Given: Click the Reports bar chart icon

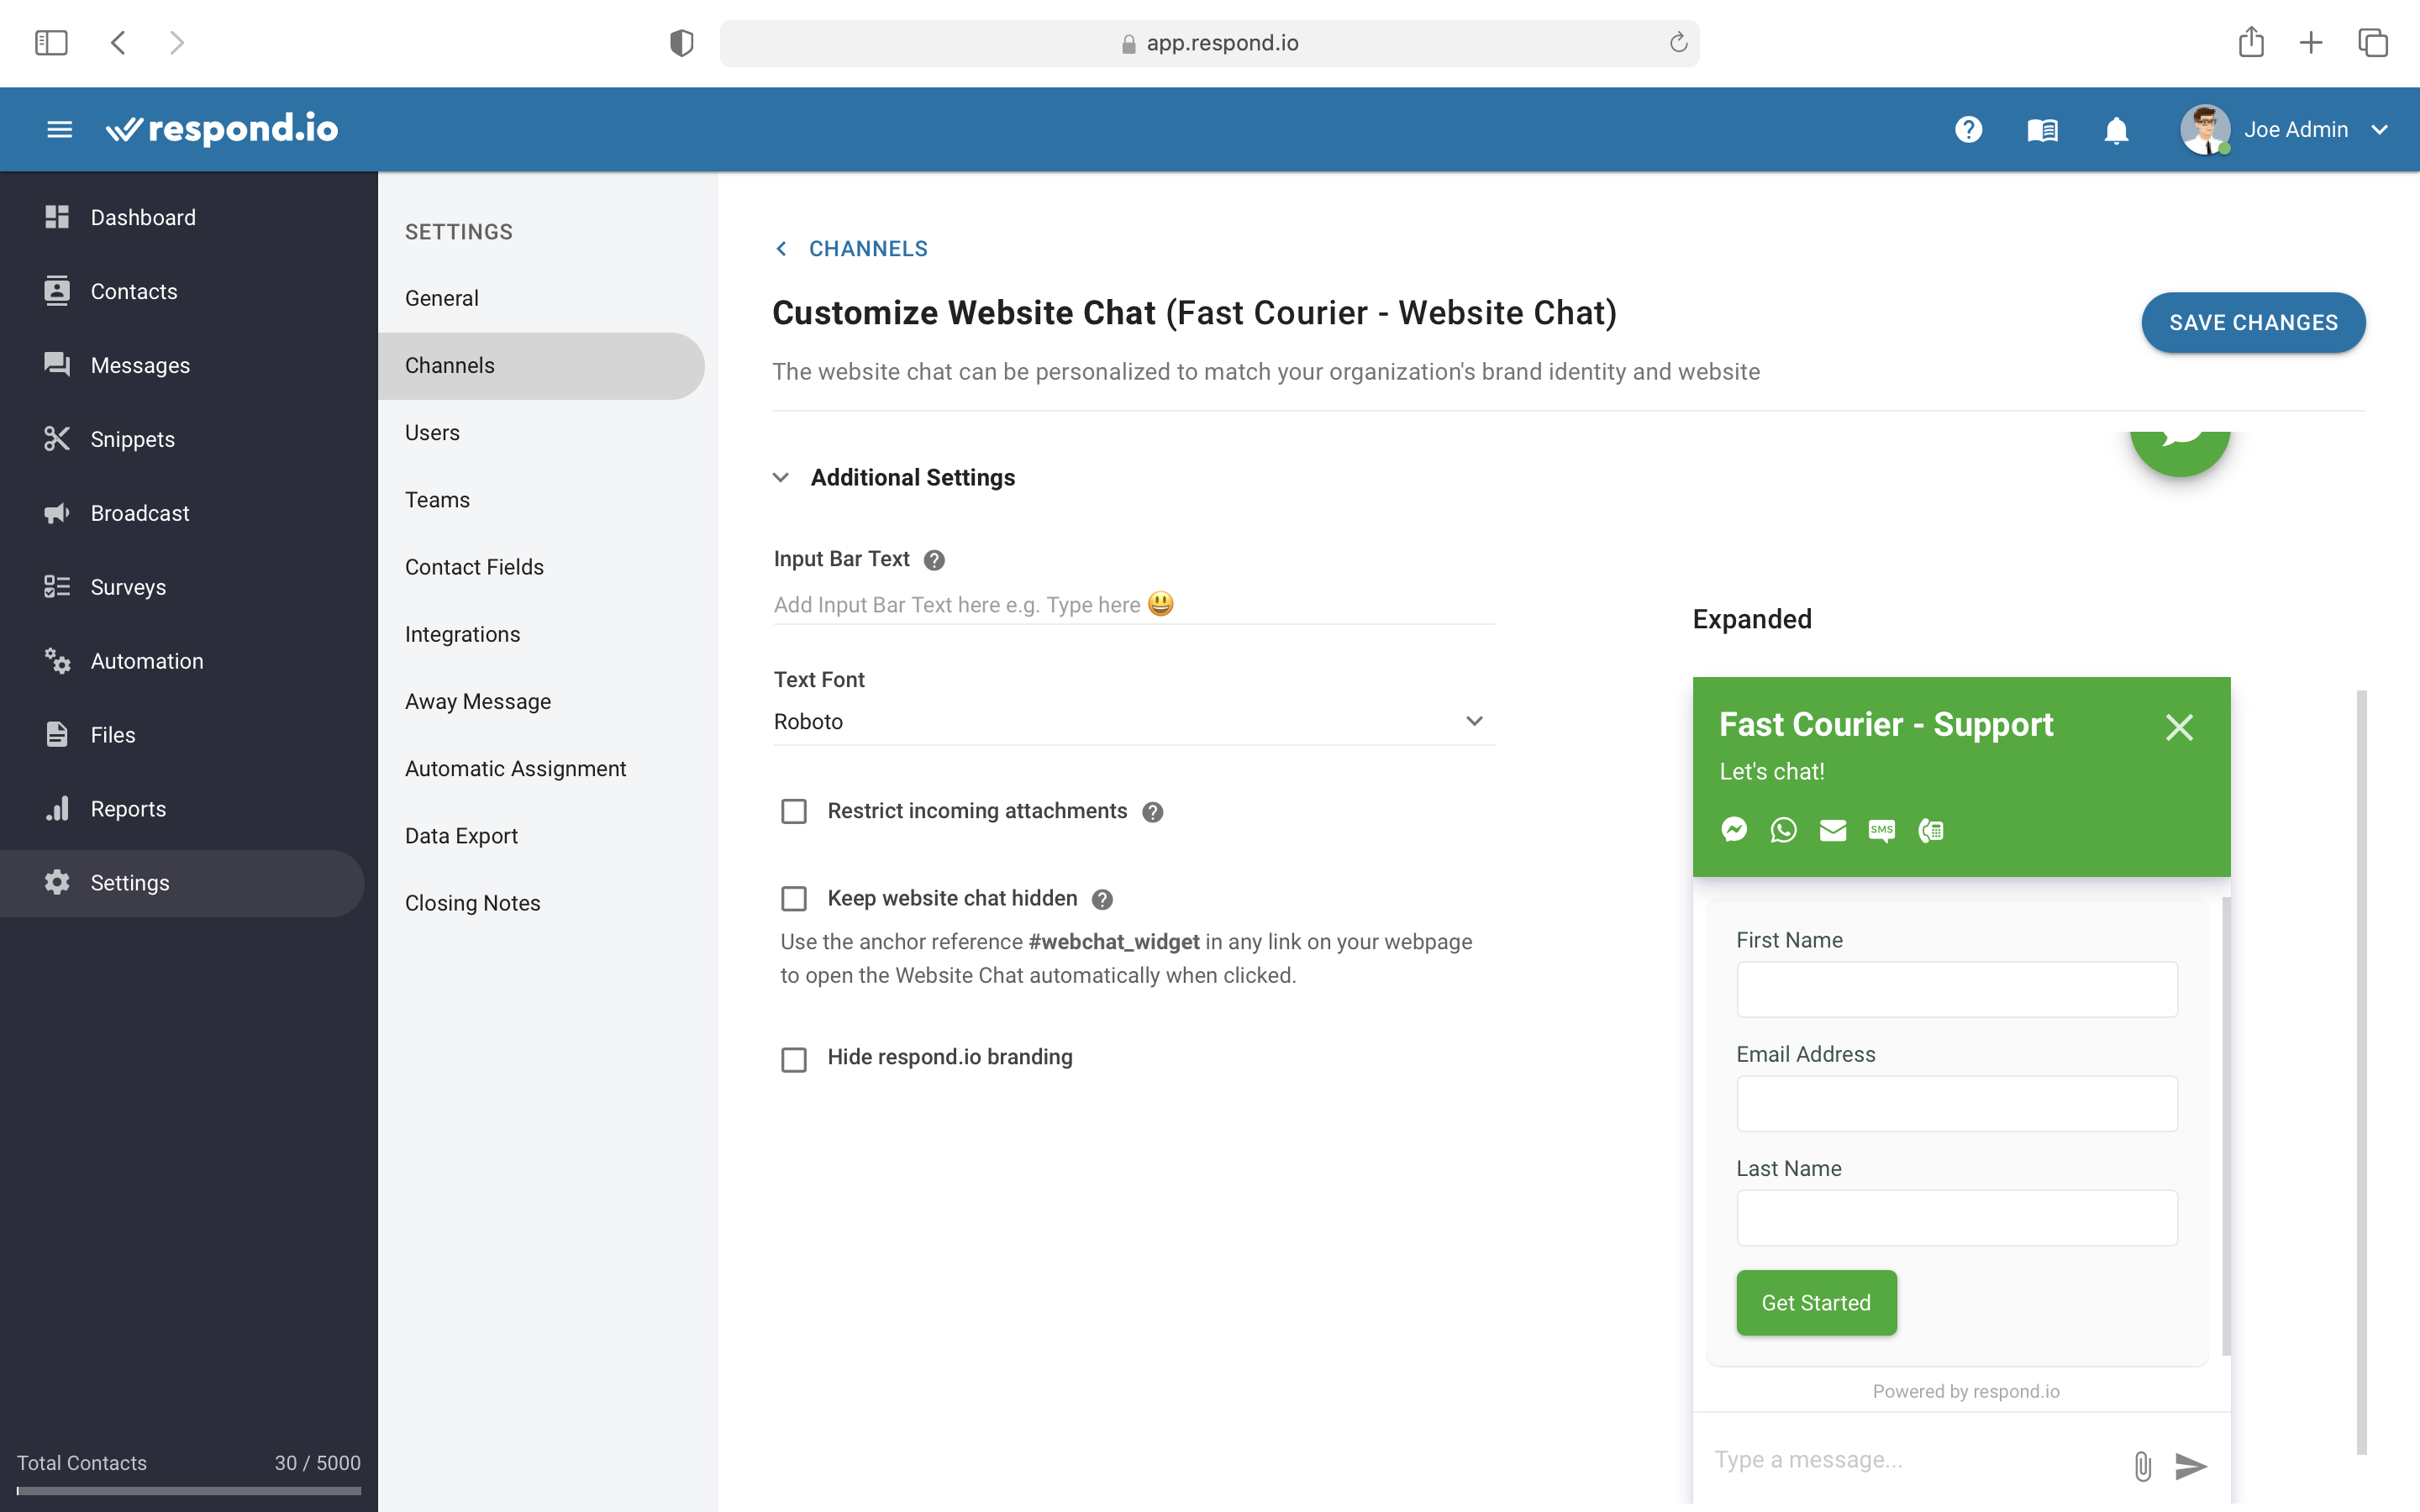Looking at the screenshot, I should [x=57, y=808].
